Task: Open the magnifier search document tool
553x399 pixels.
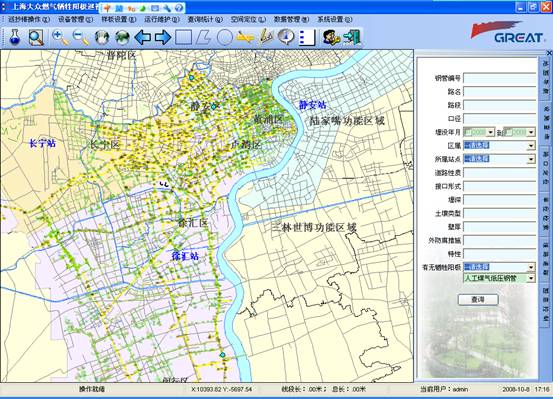Action: pyautogui.click(x=36, y=37)
